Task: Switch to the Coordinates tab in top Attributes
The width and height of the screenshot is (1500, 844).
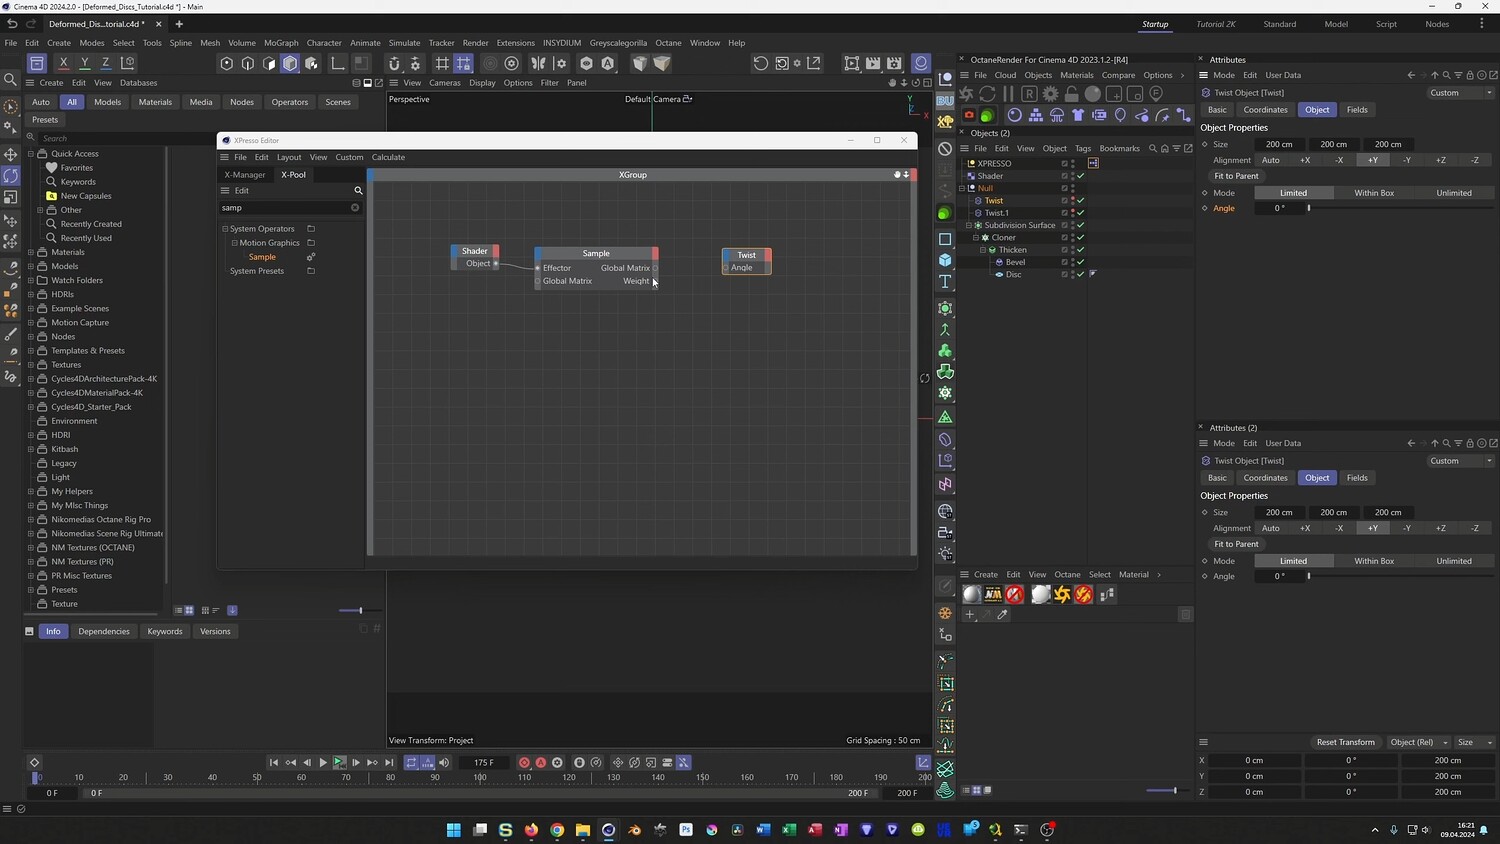Action: coord(1265,110)
